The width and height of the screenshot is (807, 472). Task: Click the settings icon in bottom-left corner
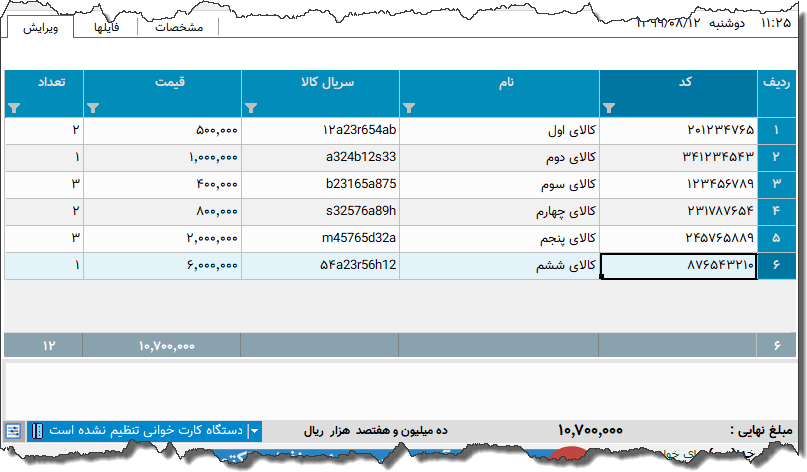click(13, 430)
